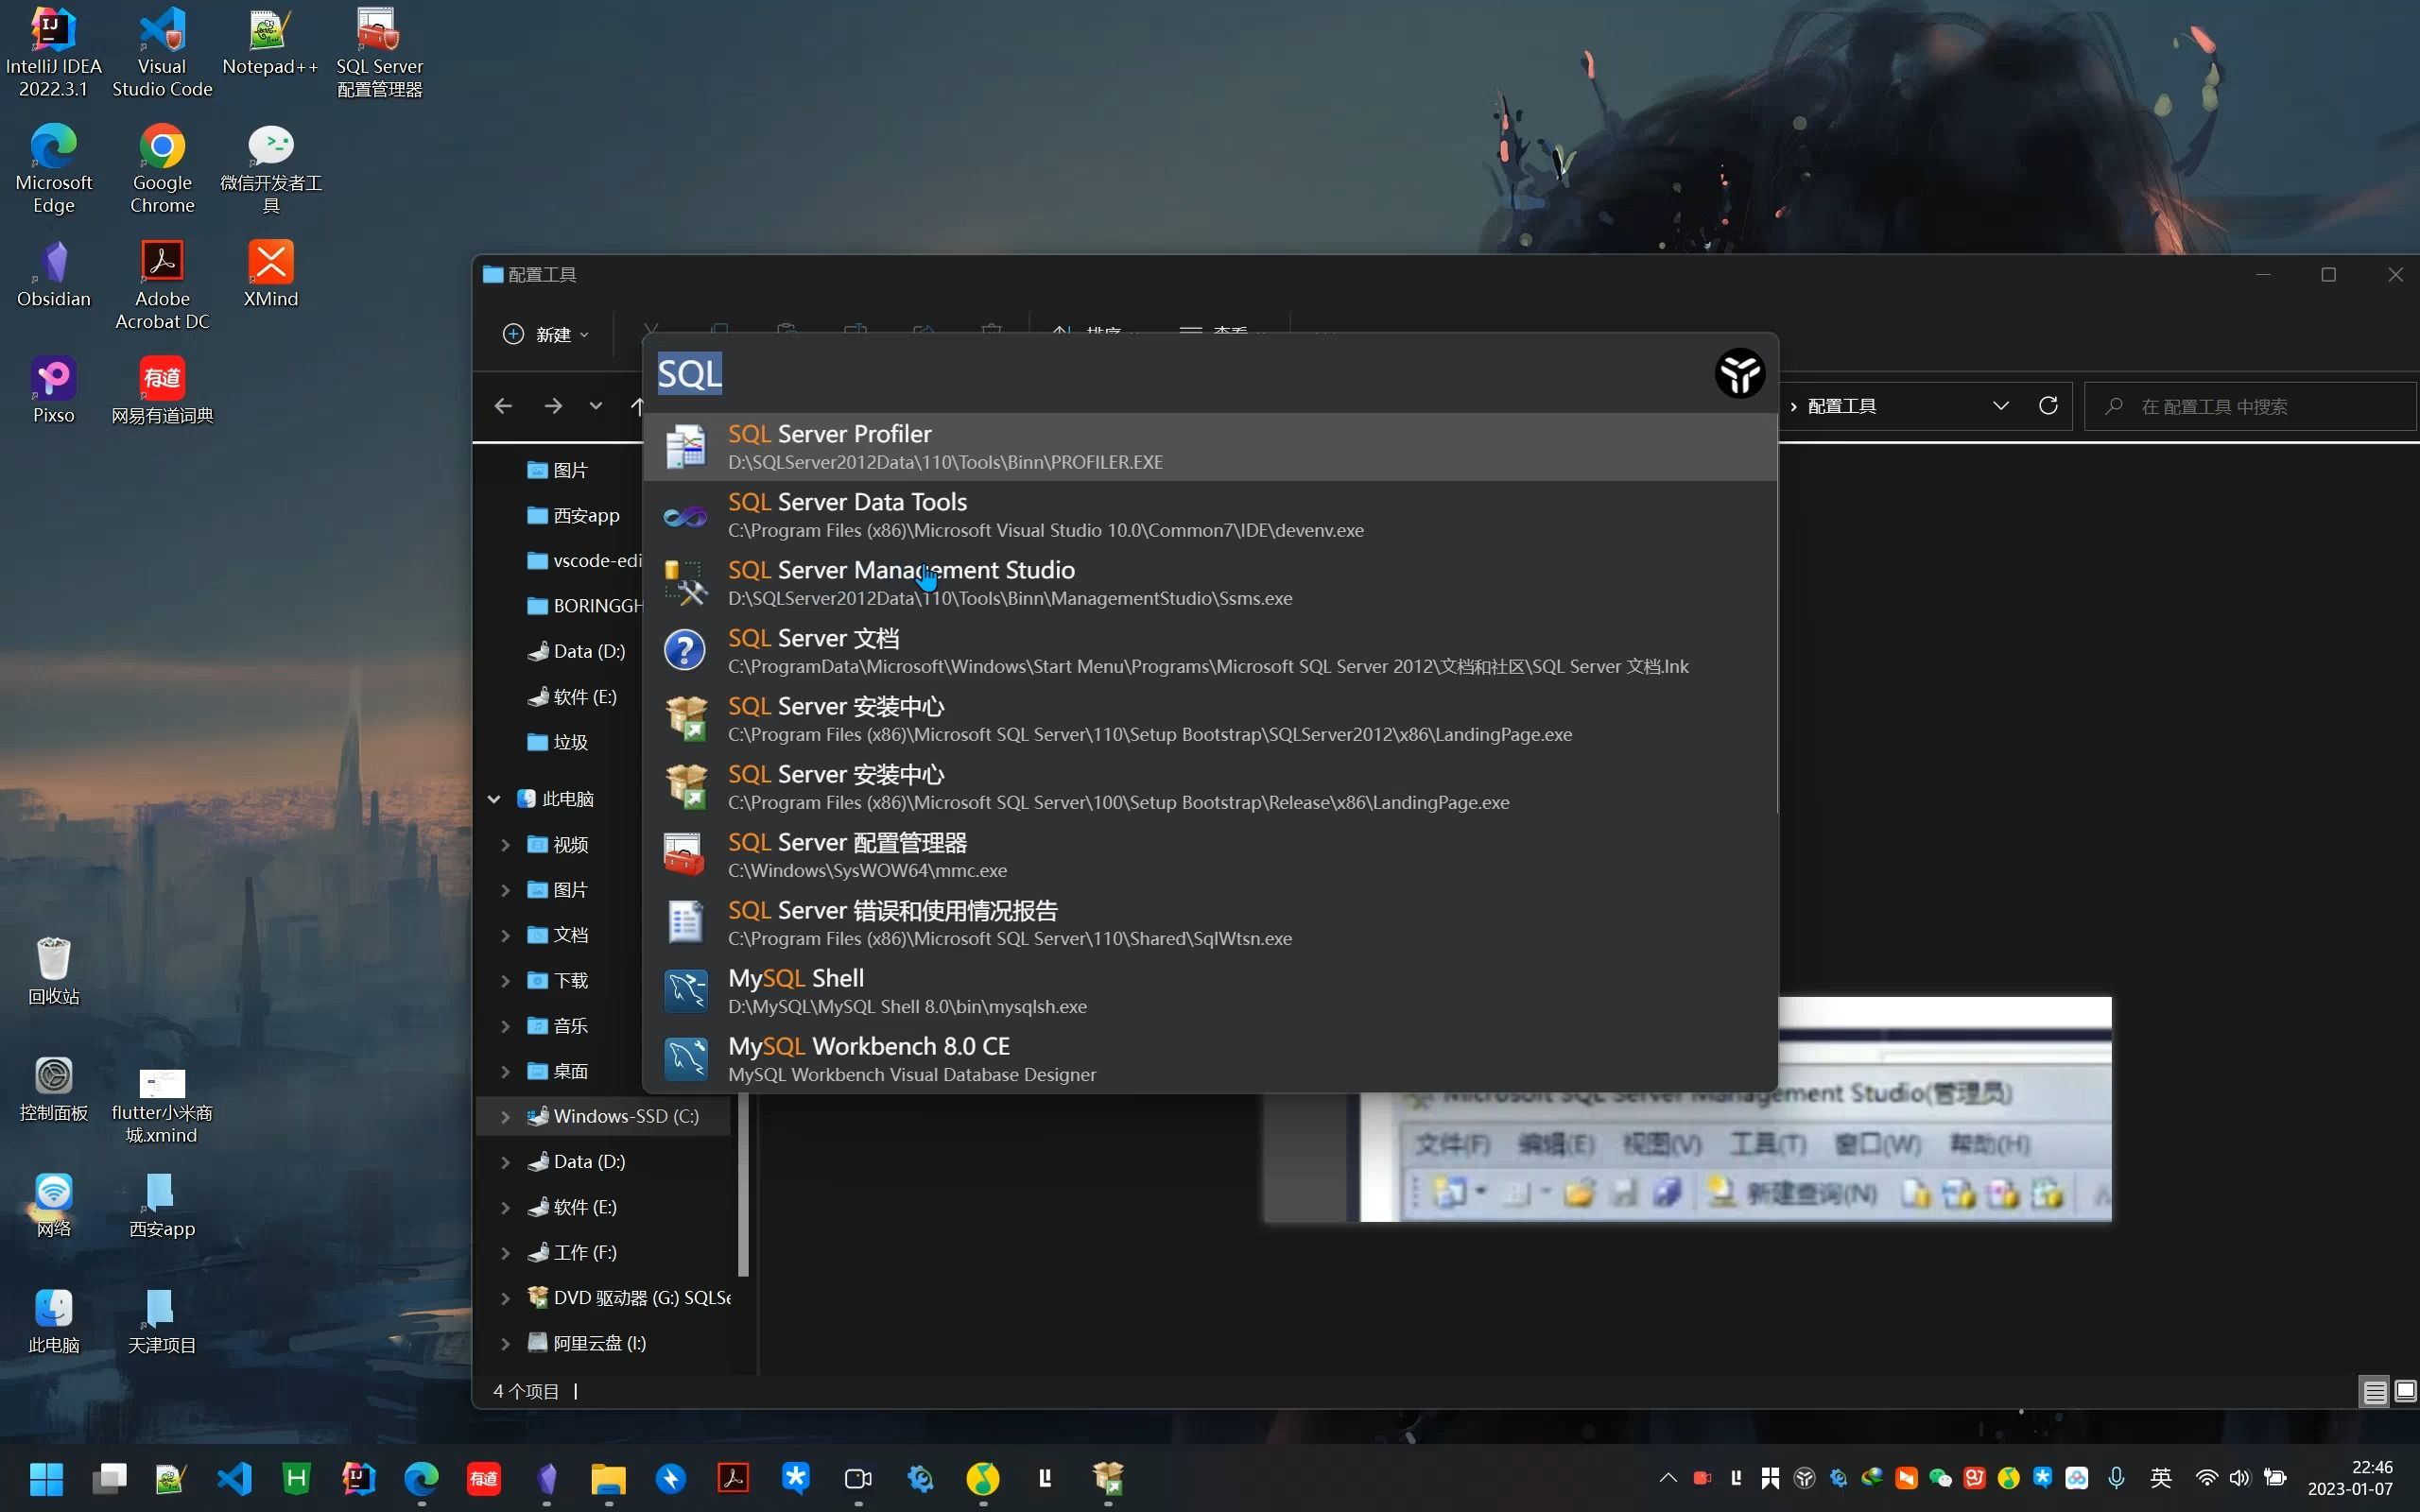
Task: Open 控制面板 desktop icon
Action: (x=53, y=1088)
